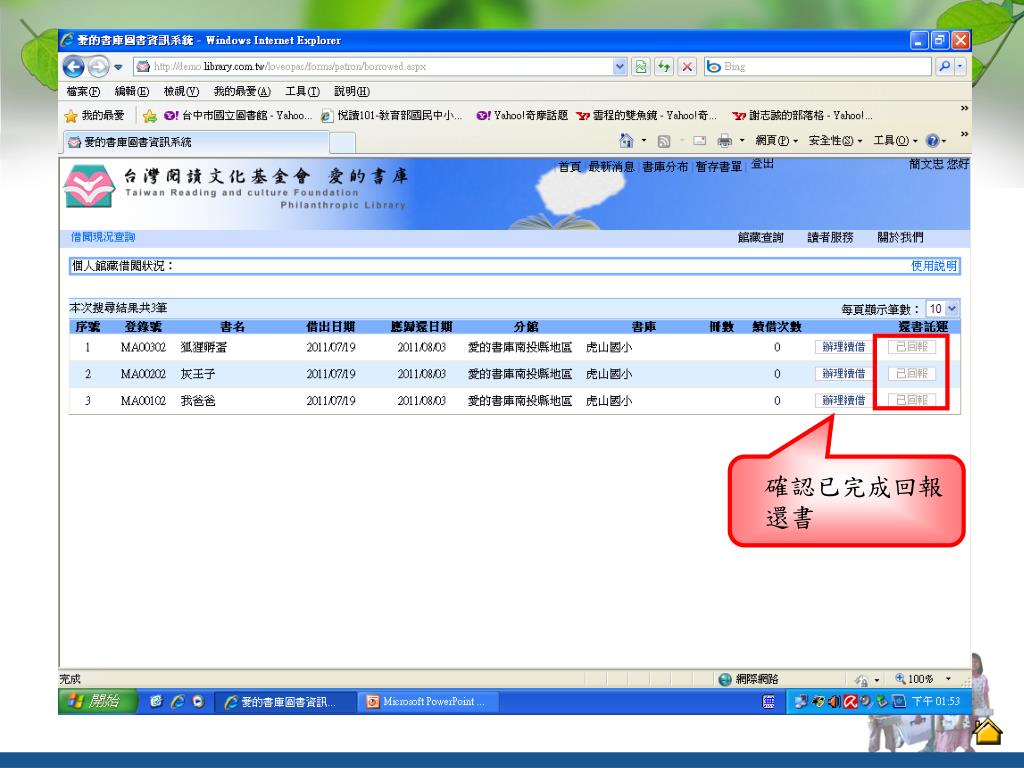
Task: Open the 我的最愛(A) menu
Action: tap(242, 91)
